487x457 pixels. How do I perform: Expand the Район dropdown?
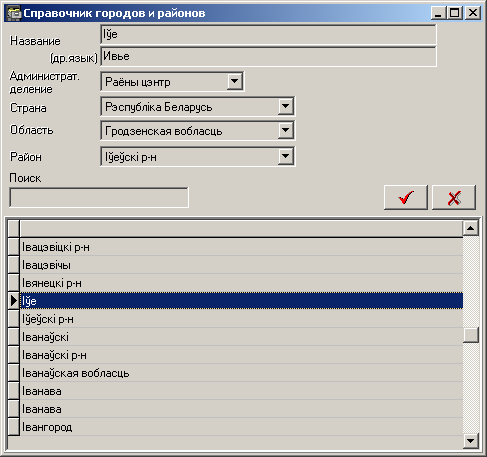coord(285,156)
